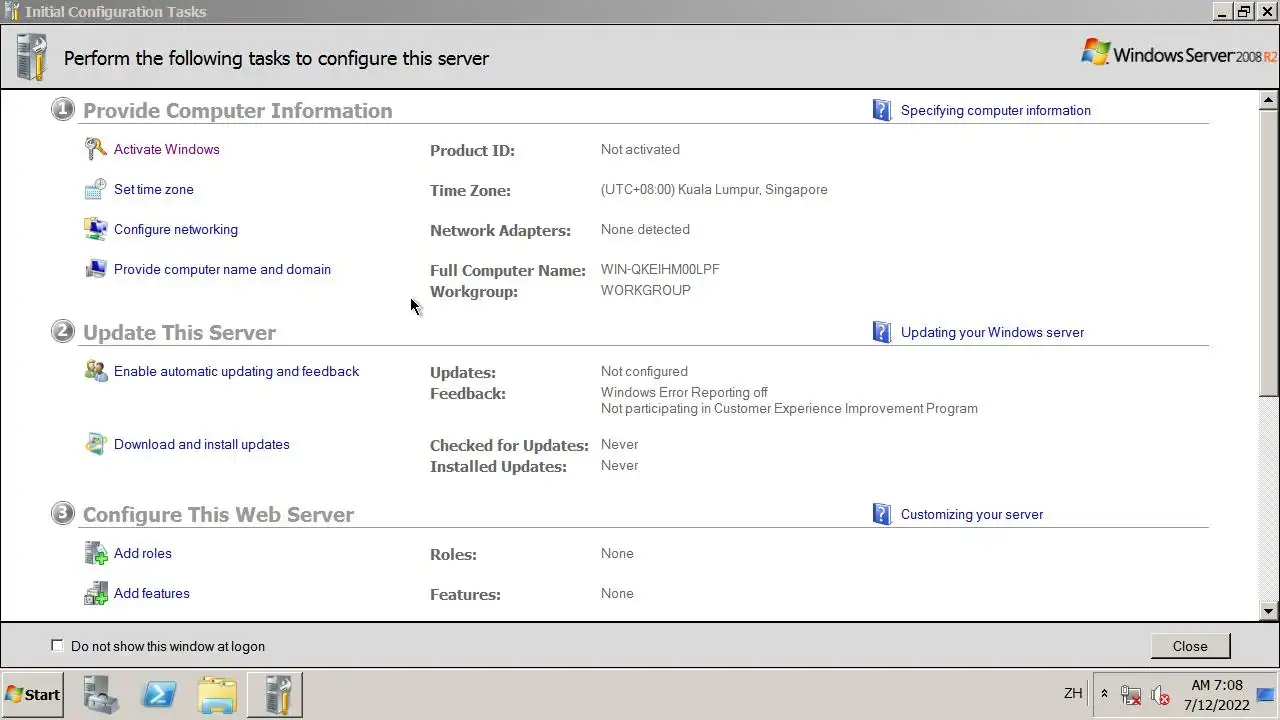1280x720 pixels.
Task: Click the Not activated product ID value
Action: 640,149
